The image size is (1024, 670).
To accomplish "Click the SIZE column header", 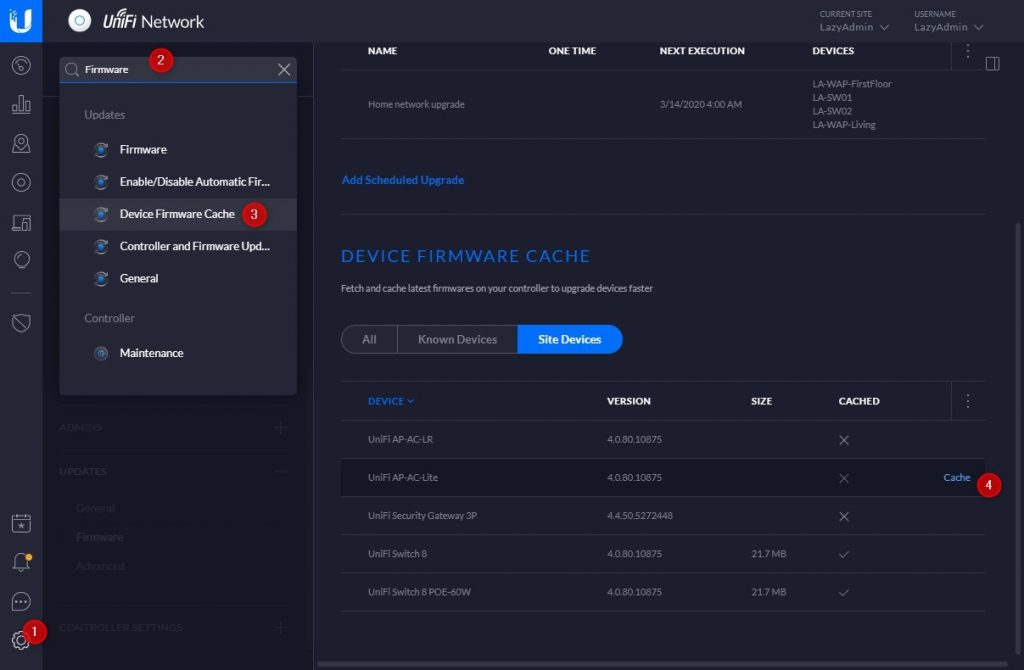I will 761,401.
